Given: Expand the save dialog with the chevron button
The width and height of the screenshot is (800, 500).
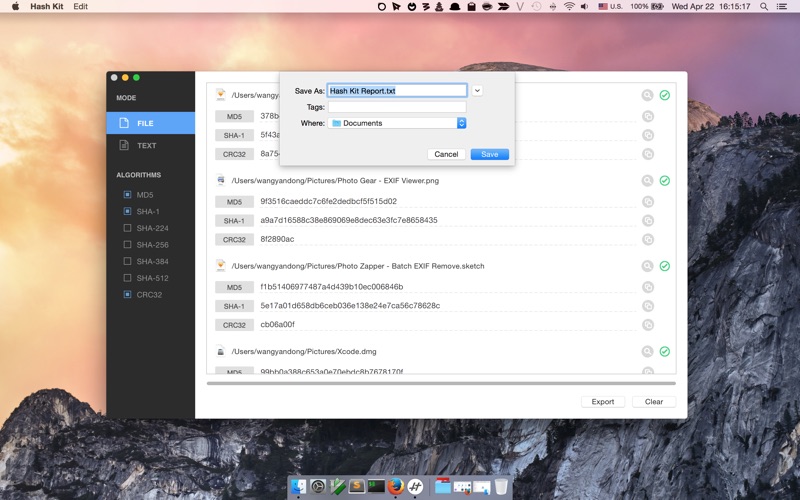Looking at the screenshot, I should [477, 91].
